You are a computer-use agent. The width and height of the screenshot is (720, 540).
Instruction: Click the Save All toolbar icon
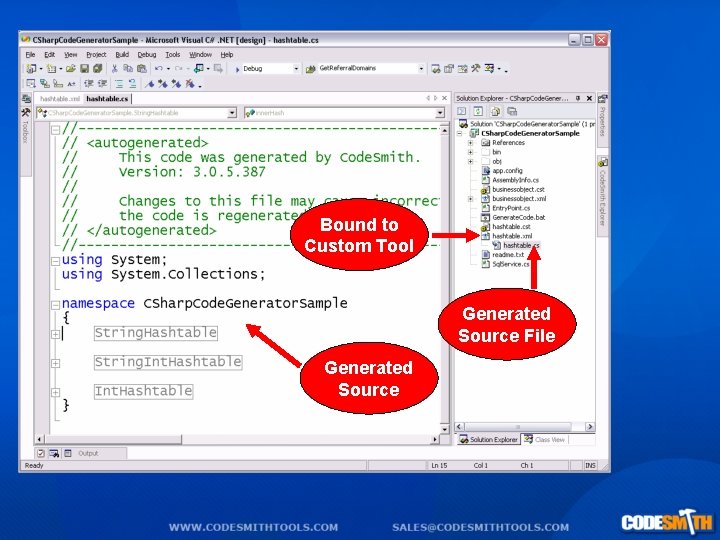tap(98, 69)
